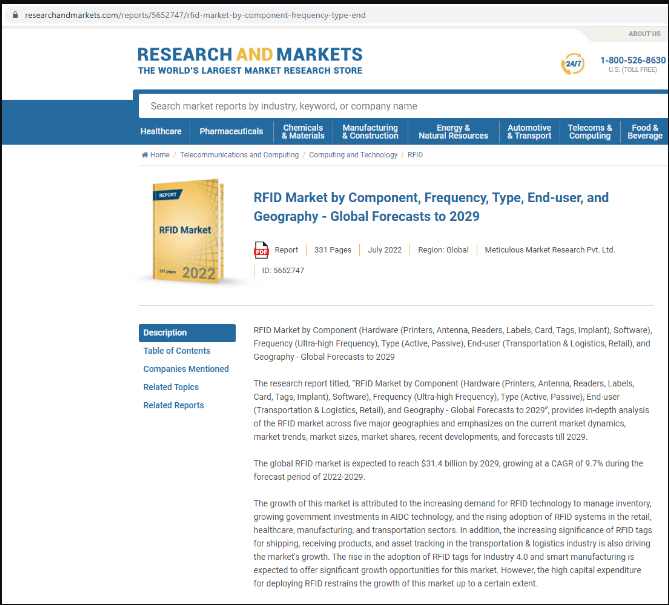Screen dimensions: 669x605
Task: Click the '331 Pages' text
Action: 333,250
